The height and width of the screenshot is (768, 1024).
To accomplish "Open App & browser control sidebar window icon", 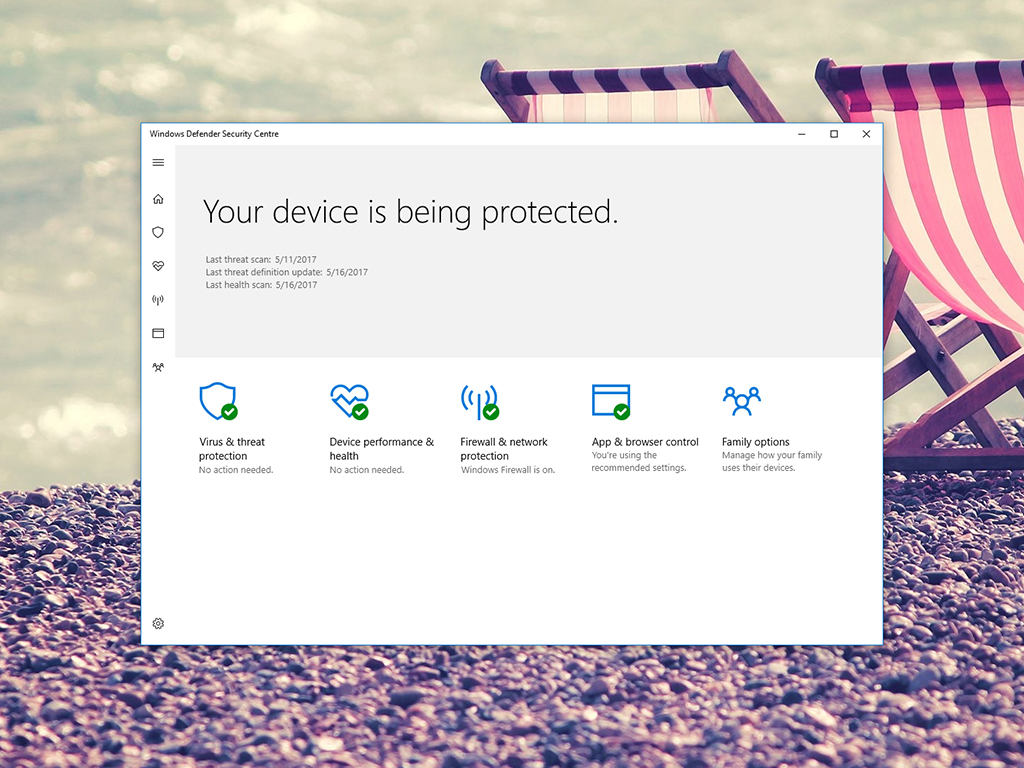I will [158, 333].
